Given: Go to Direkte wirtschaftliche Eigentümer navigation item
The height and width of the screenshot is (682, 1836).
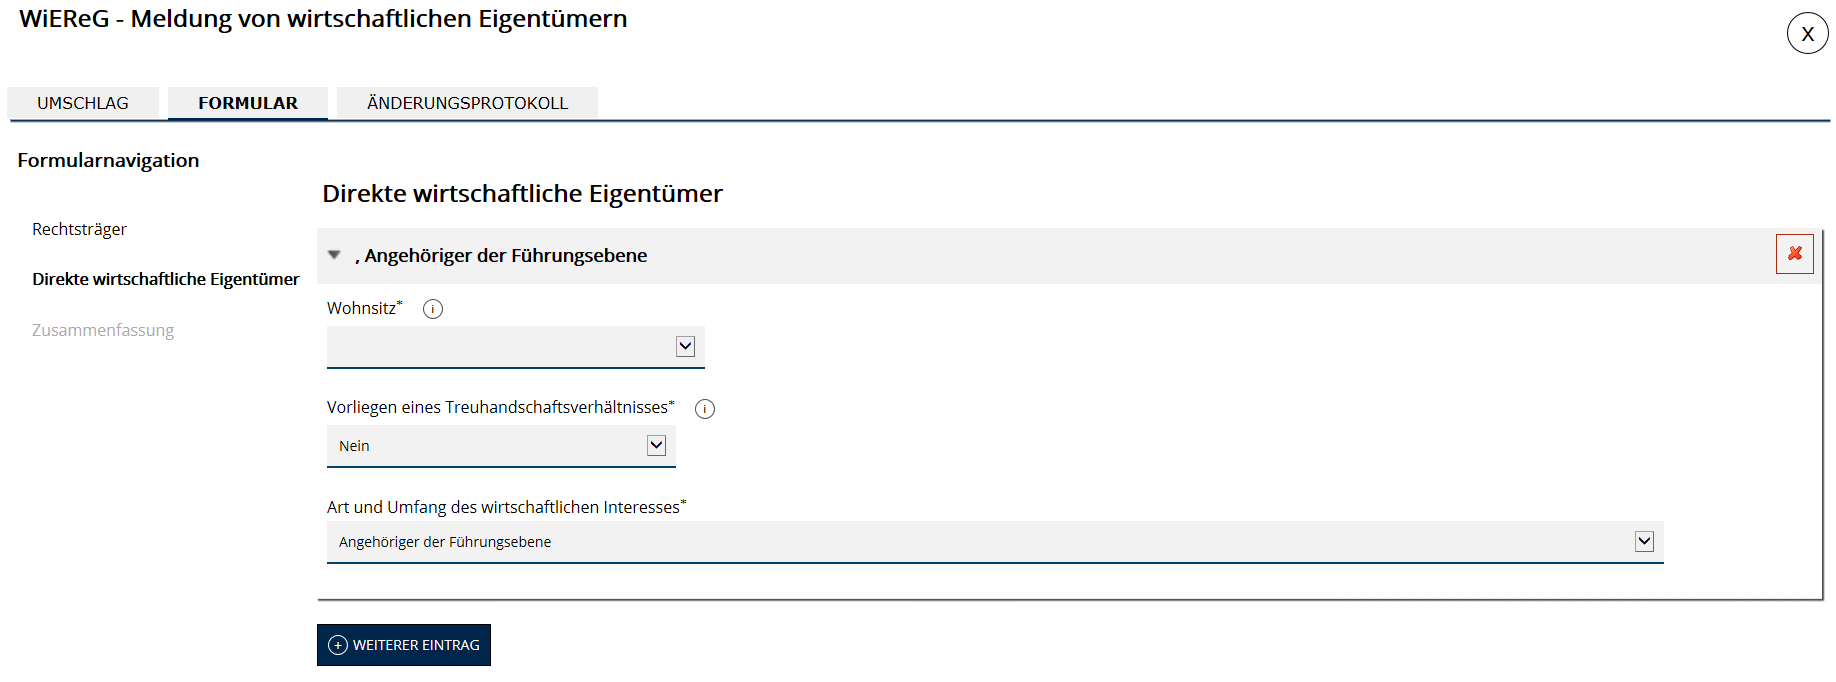Looking at the screenshot, I should pyautogui.click(x=166, y=279).
